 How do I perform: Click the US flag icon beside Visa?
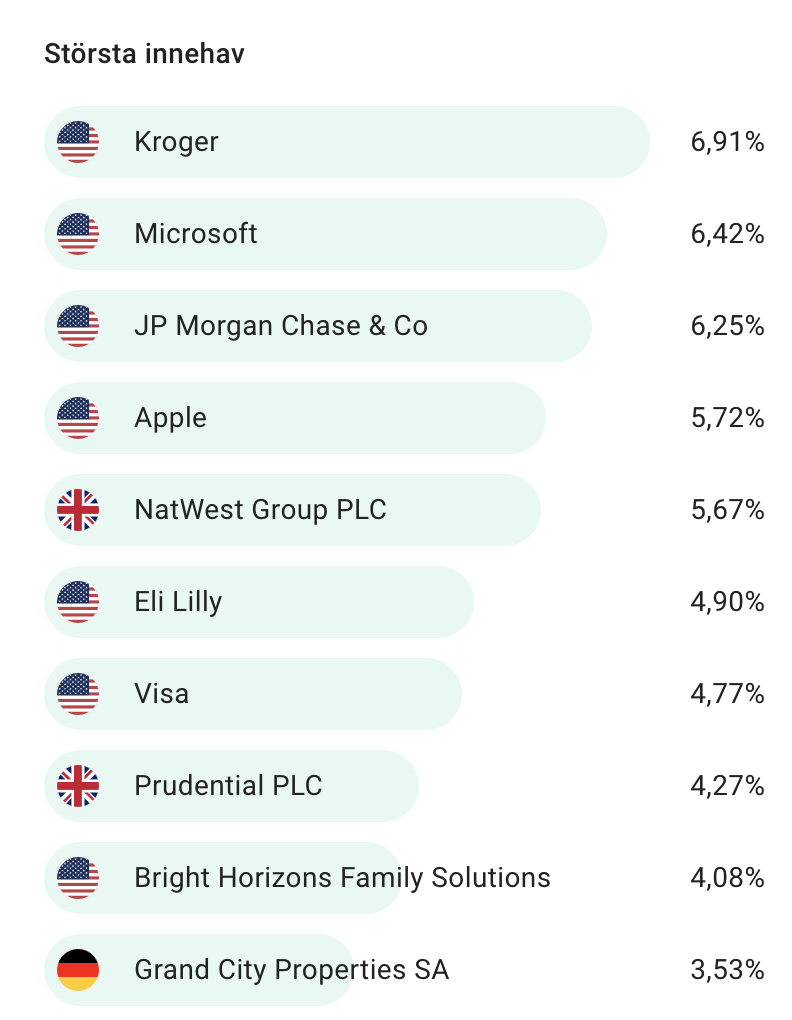78,694
